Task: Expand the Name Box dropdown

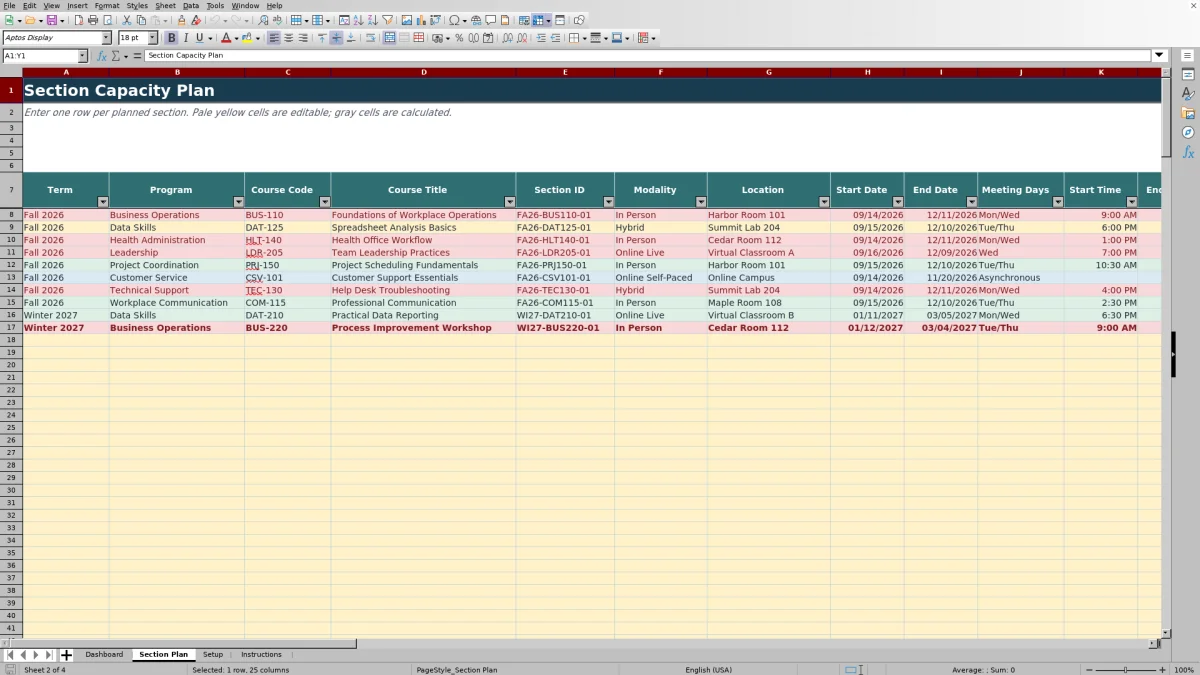Action: (x=82, y=56)
